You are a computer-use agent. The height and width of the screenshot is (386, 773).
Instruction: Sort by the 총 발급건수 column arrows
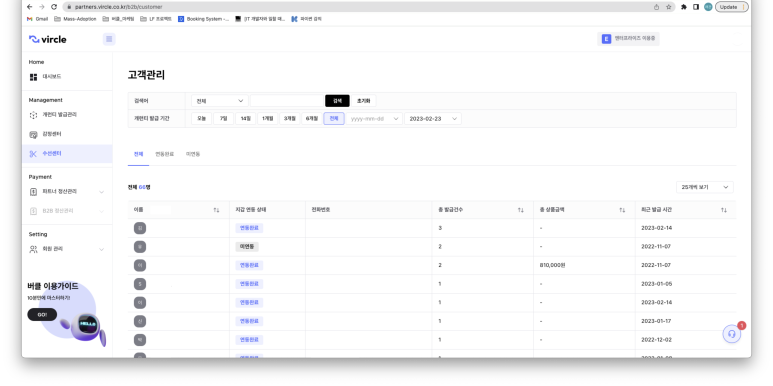click(521, 210)
